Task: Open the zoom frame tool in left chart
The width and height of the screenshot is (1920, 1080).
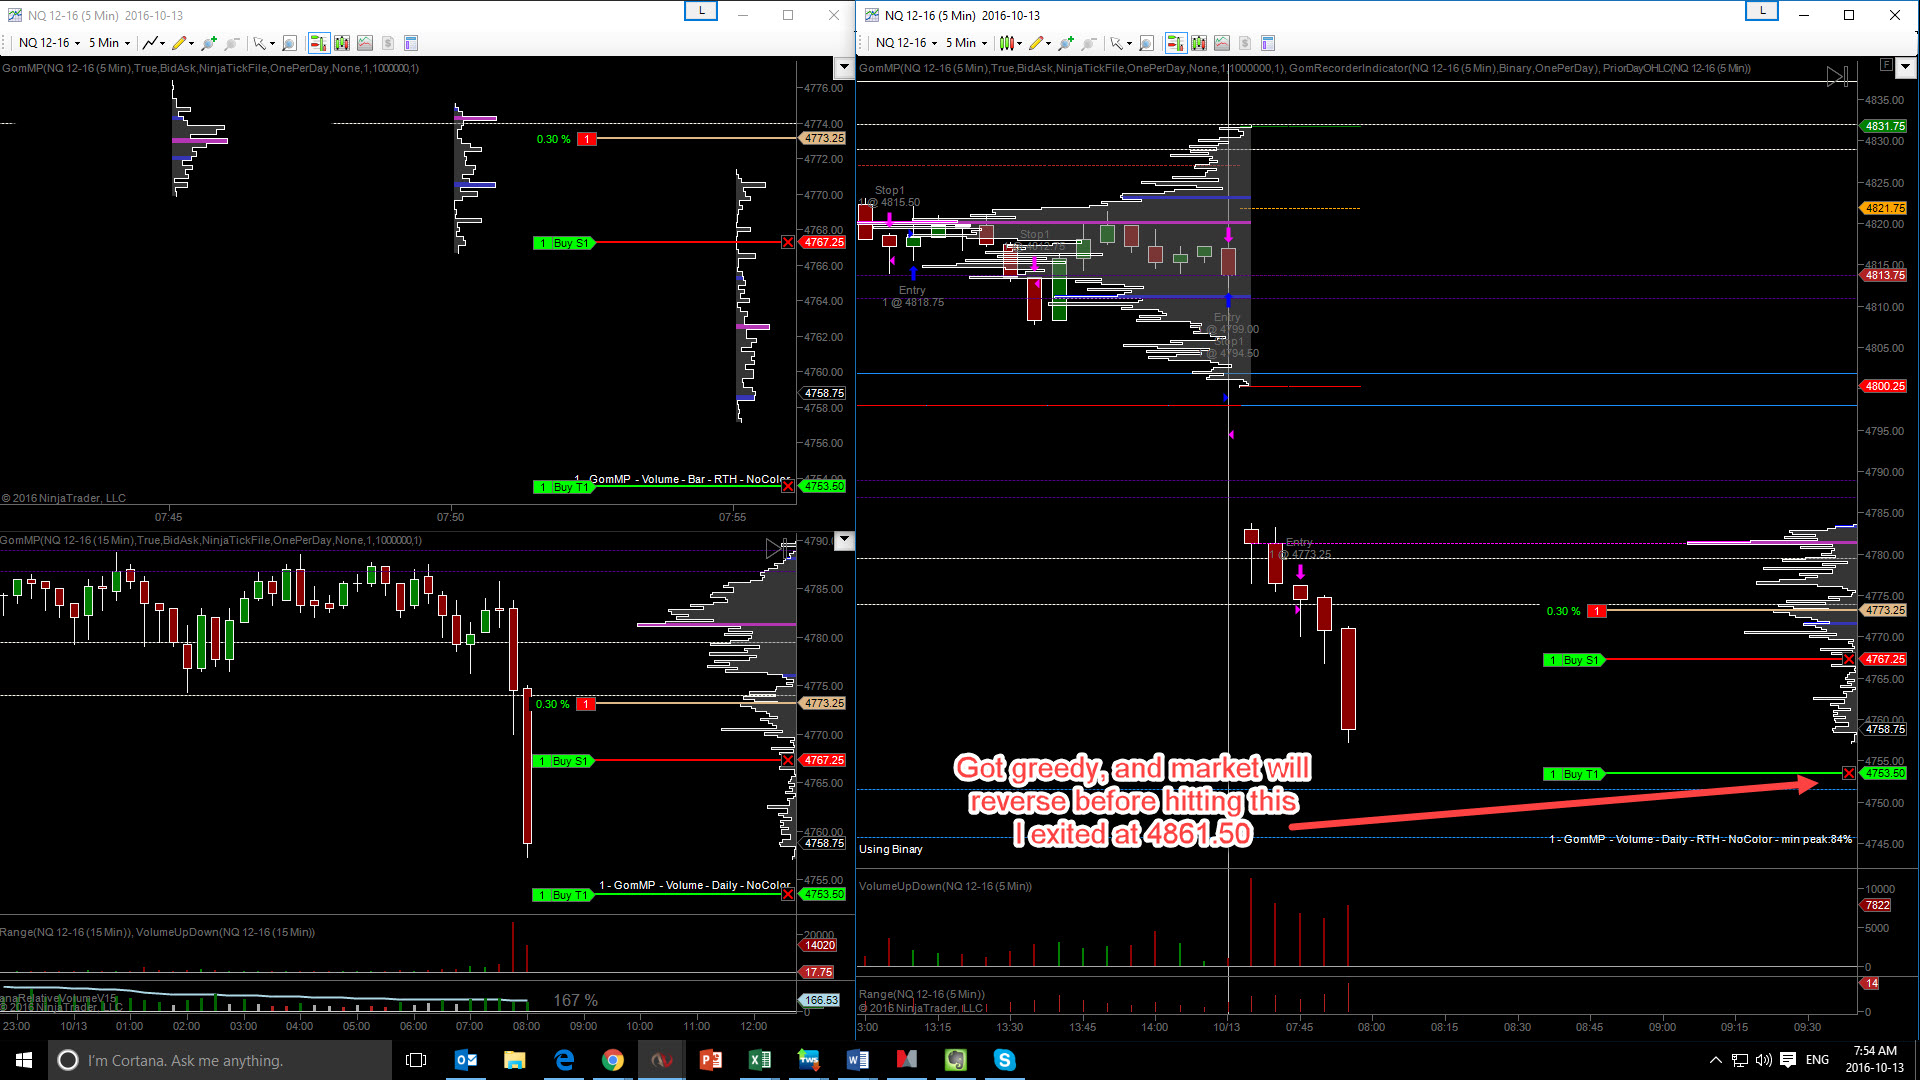Action: tap(289, 43)
